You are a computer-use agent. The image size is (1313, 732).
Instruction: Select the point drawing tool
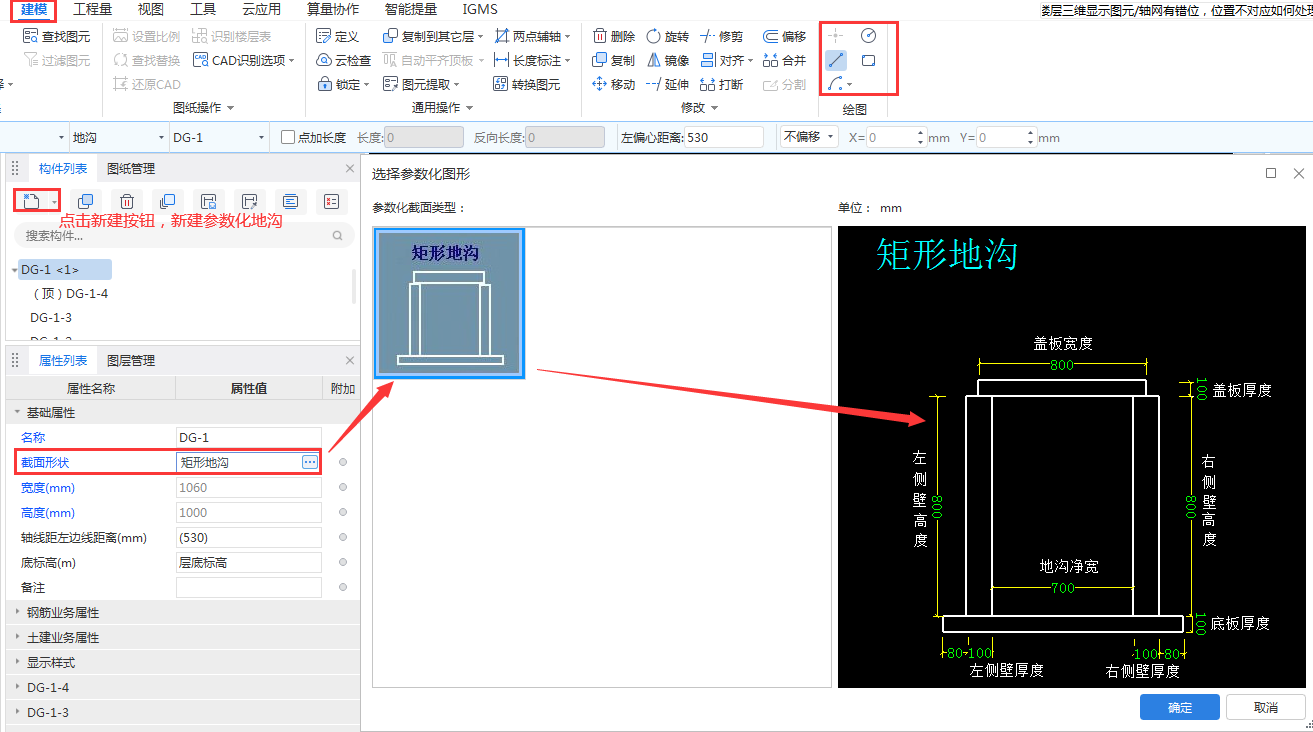pyautogui.click(x=836, y=35)
